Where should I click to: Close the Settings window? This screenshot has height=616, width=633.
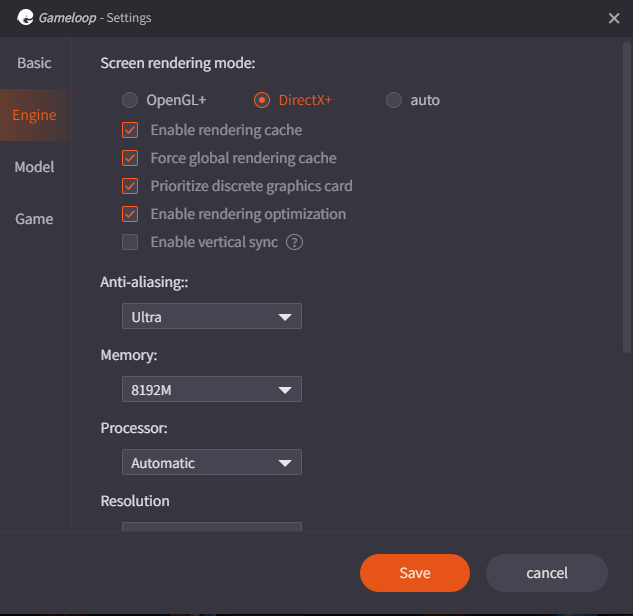(x=614, y=18)
